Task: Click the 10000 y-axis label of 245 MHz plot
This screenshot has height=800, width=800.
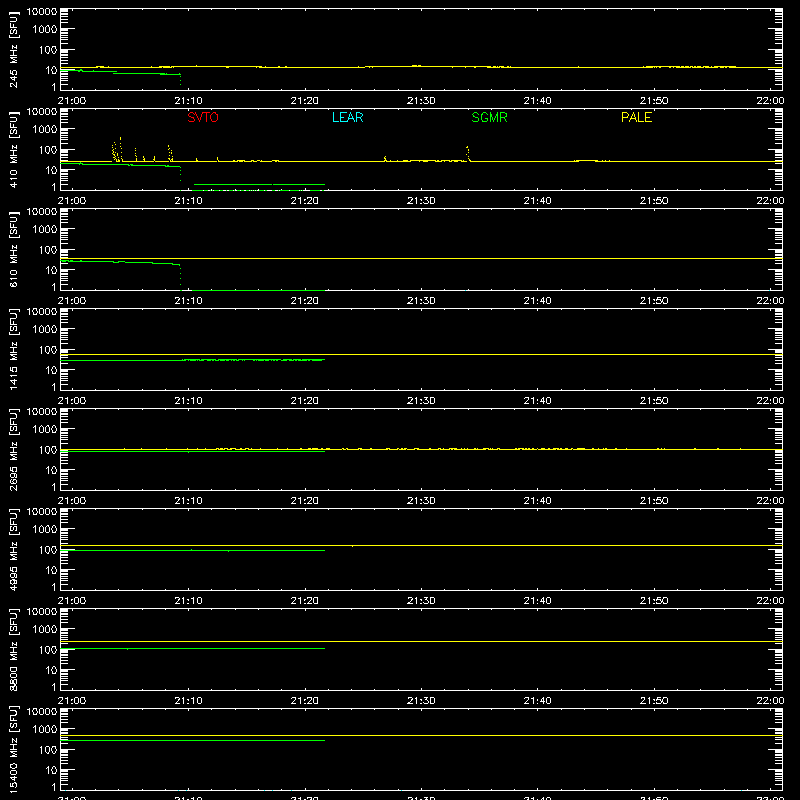Action: pyautogui.click(x=42, y=12)
